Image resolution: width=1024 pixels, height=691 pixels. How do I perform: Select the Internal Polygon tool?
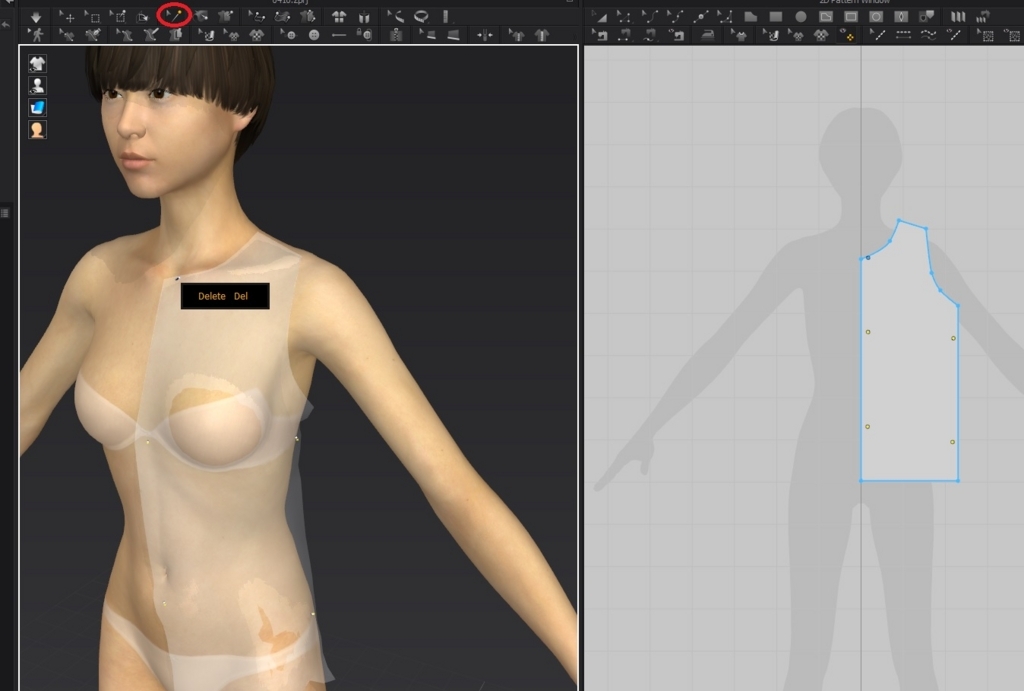tap(826, 17)
